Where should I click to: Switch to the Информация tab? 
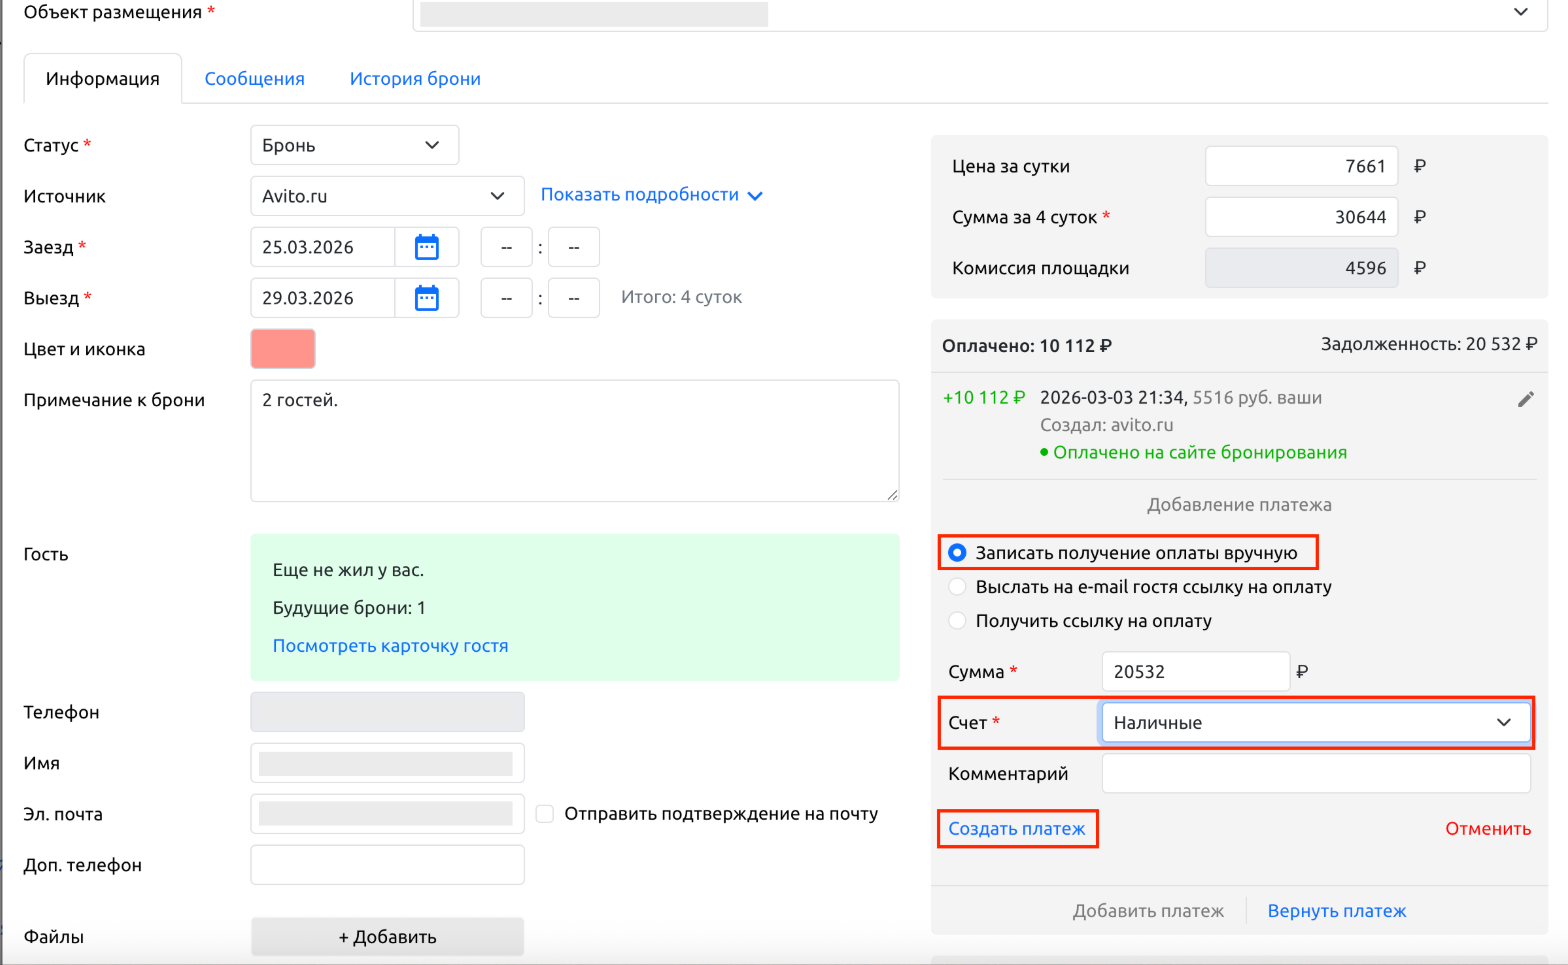tap(102, 79)
